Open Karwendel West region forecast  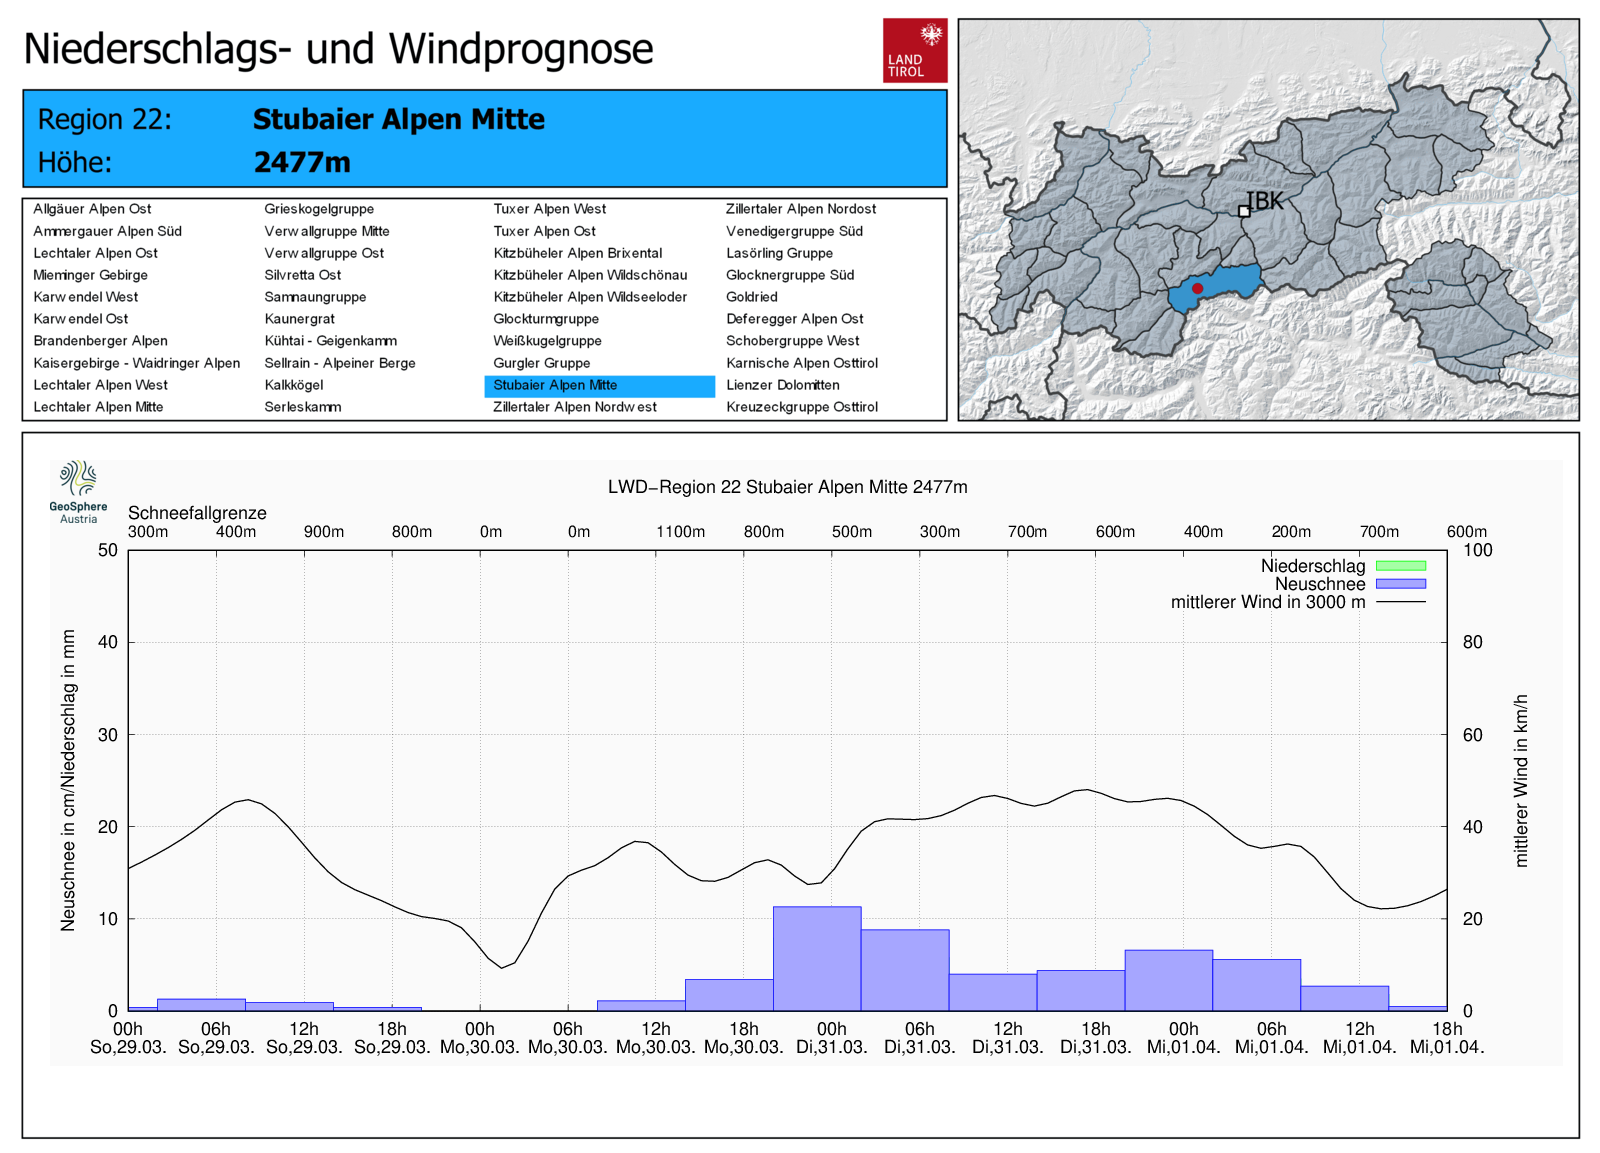coord(86,297)
